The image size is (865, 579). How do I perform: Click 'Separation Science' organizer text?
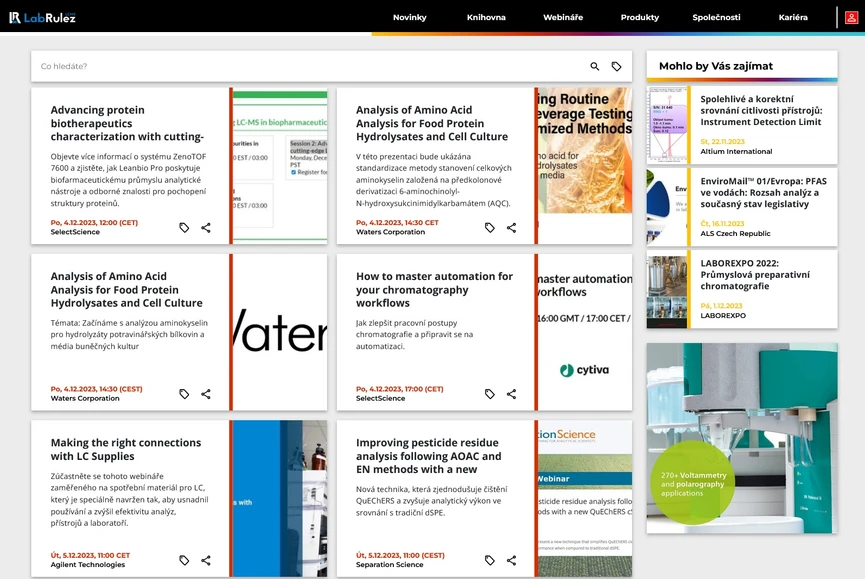click(x=389, y=565)
